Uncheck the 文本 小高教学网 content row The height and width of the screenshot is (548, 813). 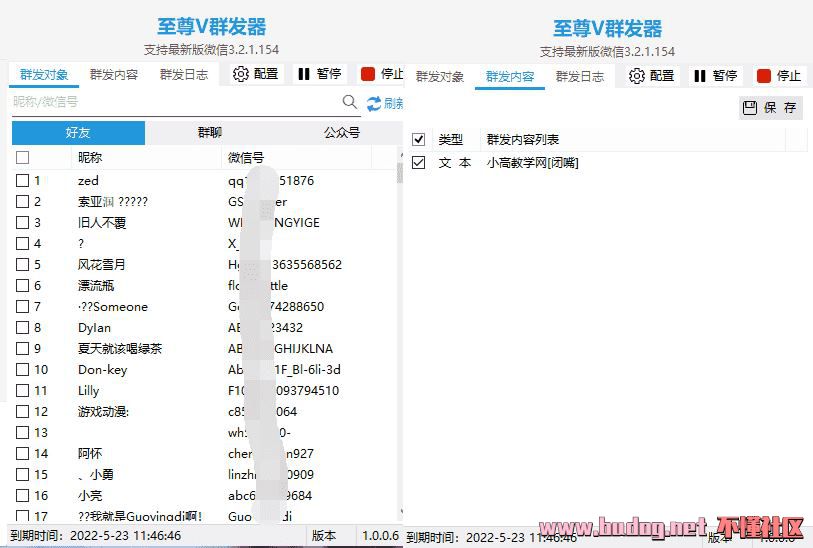click(x=418, y=163)
